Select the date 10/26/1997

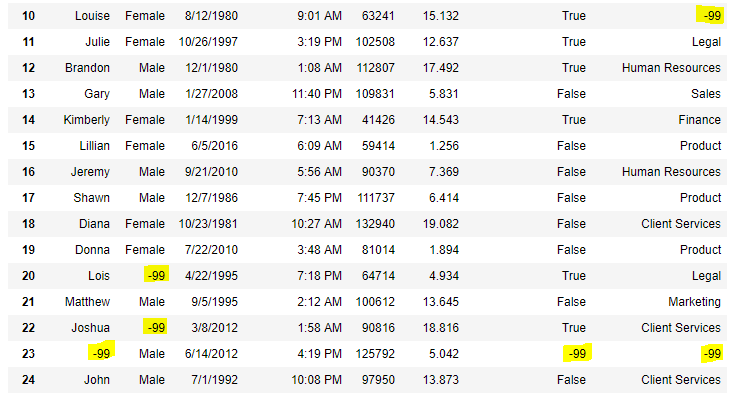[208, 42]
